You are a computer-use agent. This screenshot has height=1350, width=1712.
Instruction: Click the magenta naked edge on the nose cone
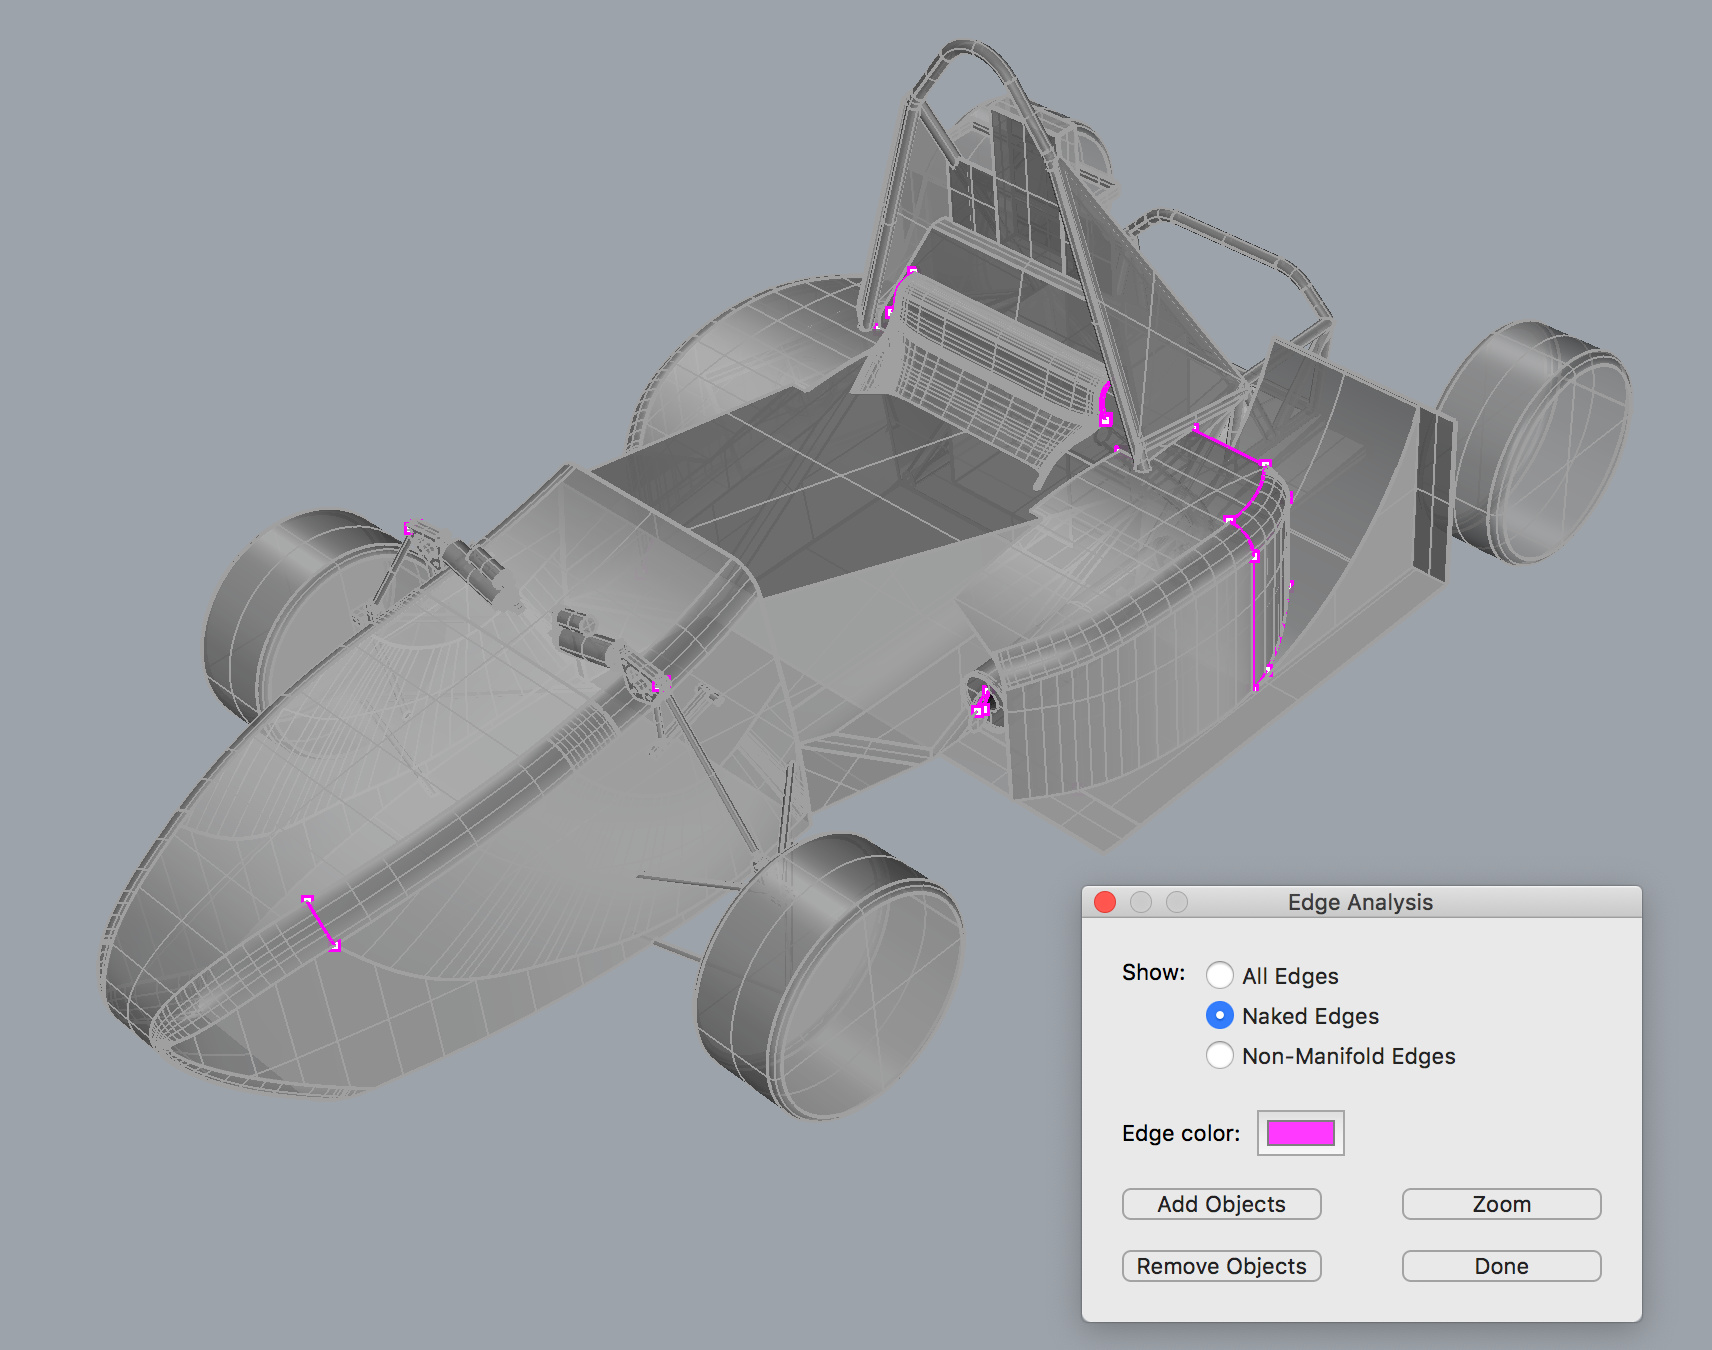pyautogui.click(x=321, y=923)
